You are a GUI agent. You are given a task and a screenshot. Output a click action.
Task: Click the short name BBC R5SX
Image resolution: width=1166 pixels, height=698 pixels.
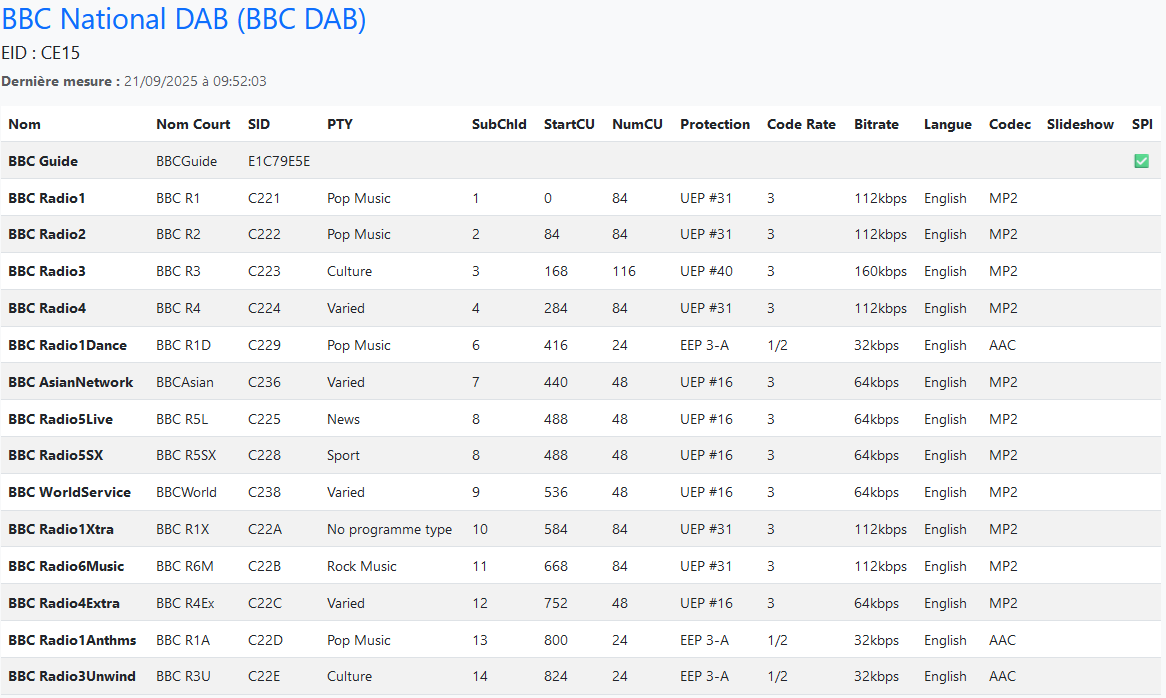pyautogui.click(x=186, y=456)
